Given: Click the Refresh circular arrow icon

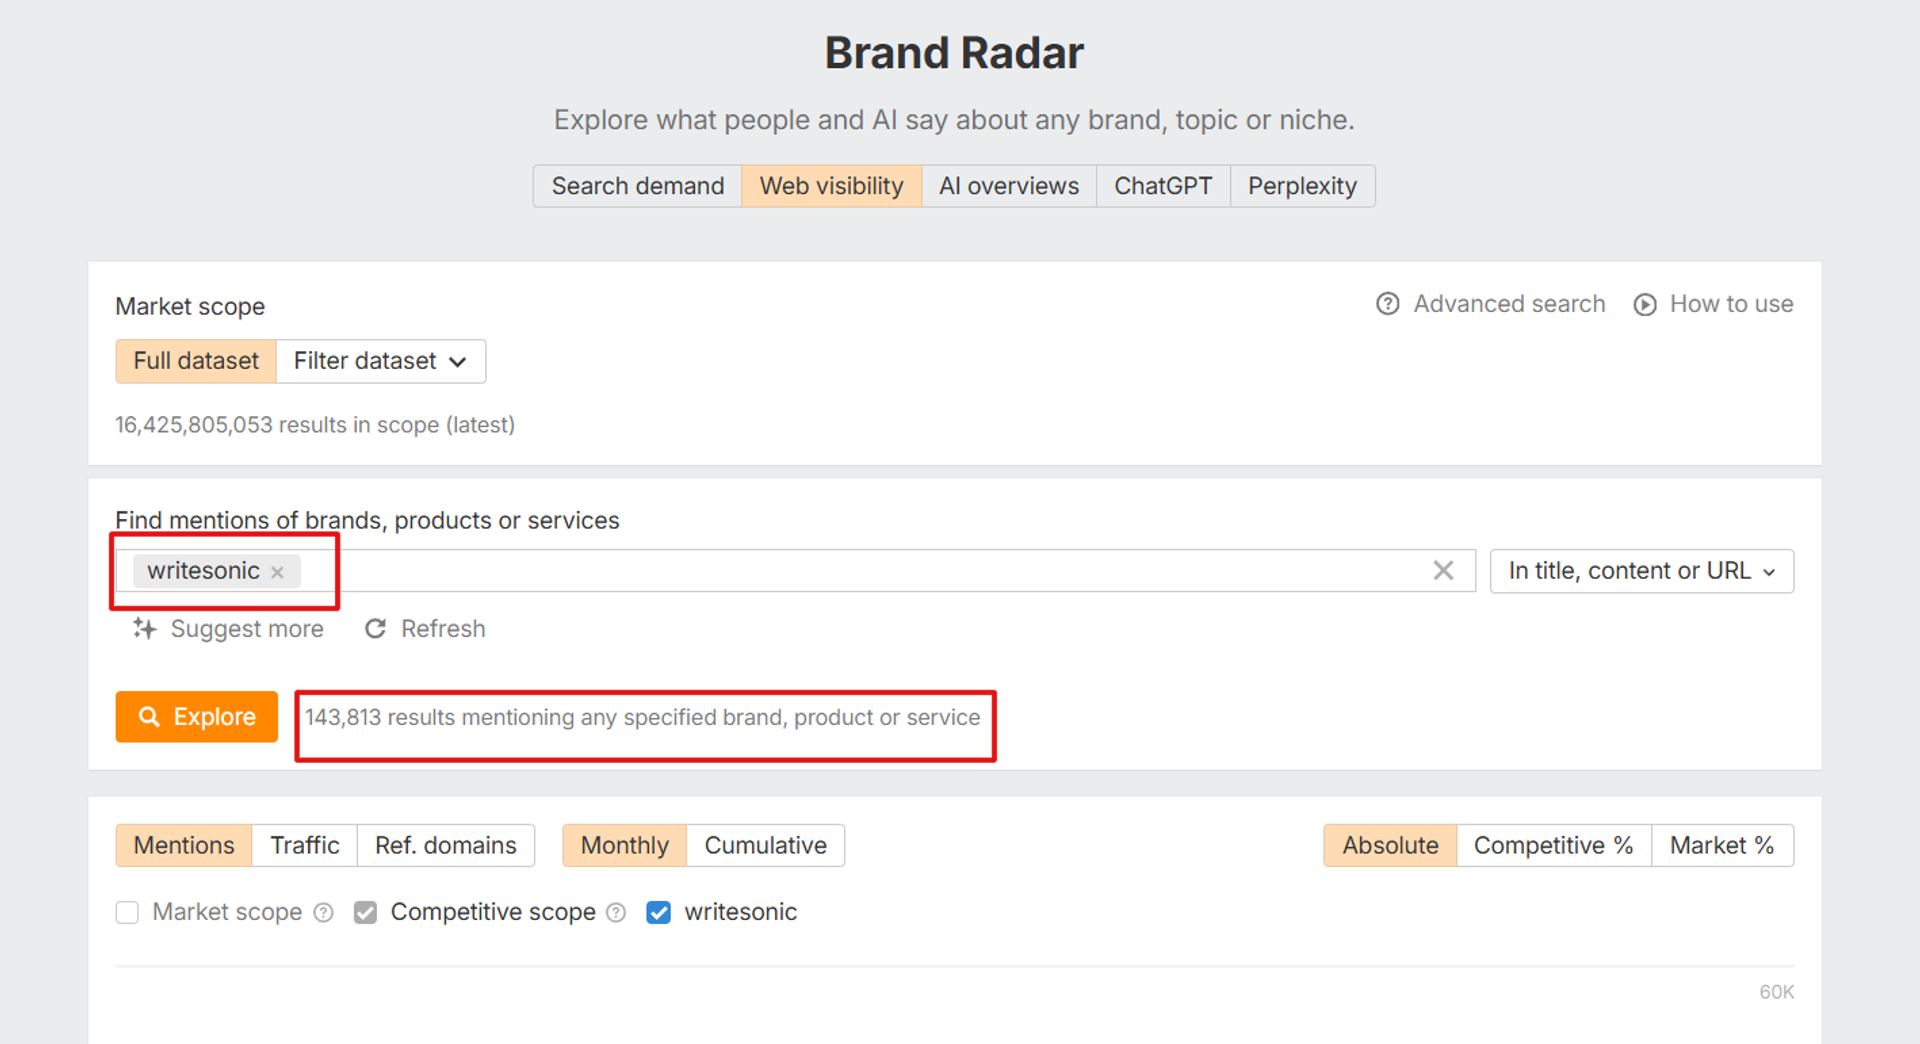Looking at the screenshot, I should pos(376,628).
